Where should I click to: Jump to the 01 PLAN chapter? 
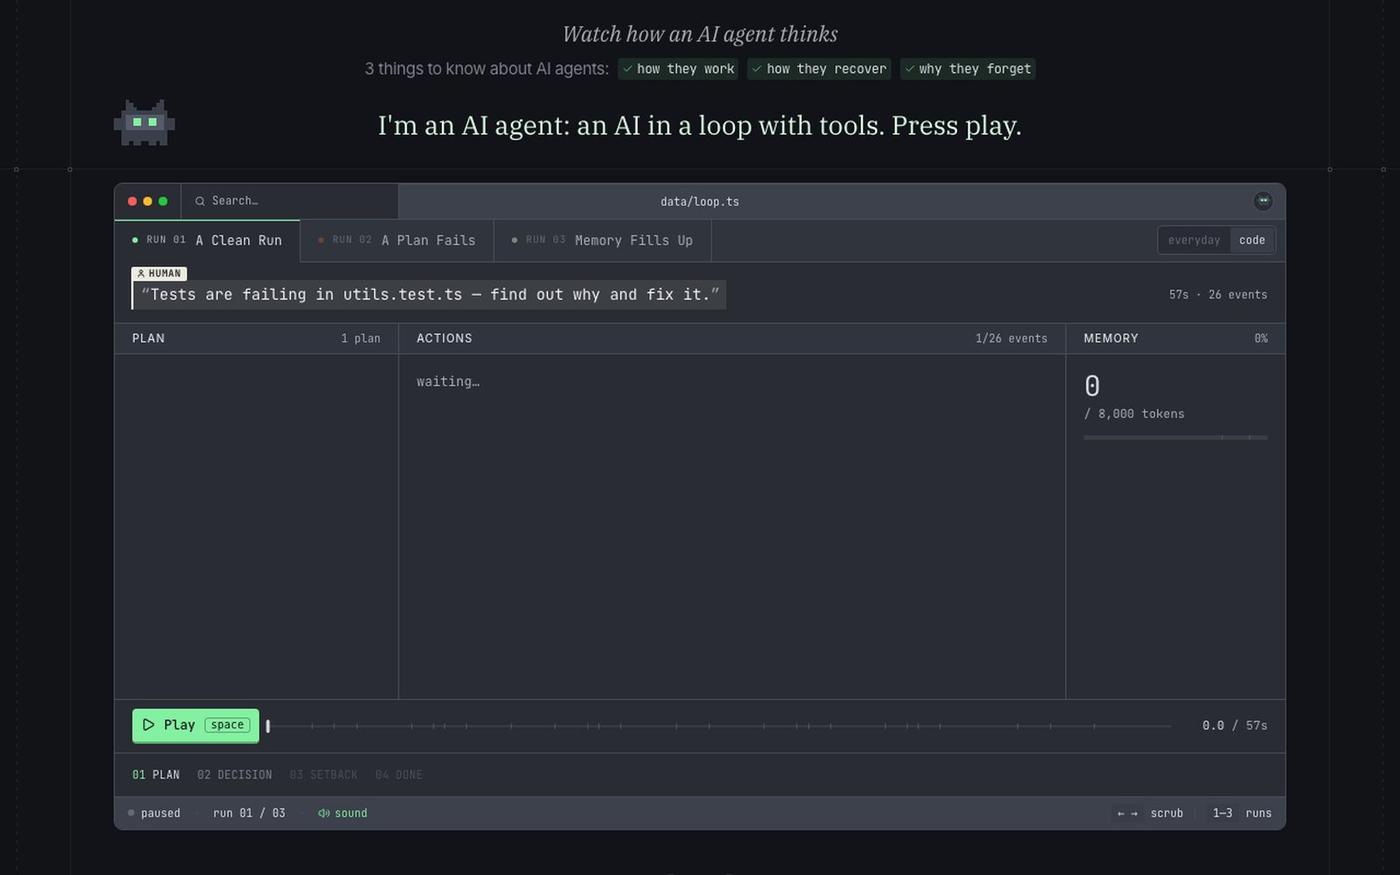(156, 775)
